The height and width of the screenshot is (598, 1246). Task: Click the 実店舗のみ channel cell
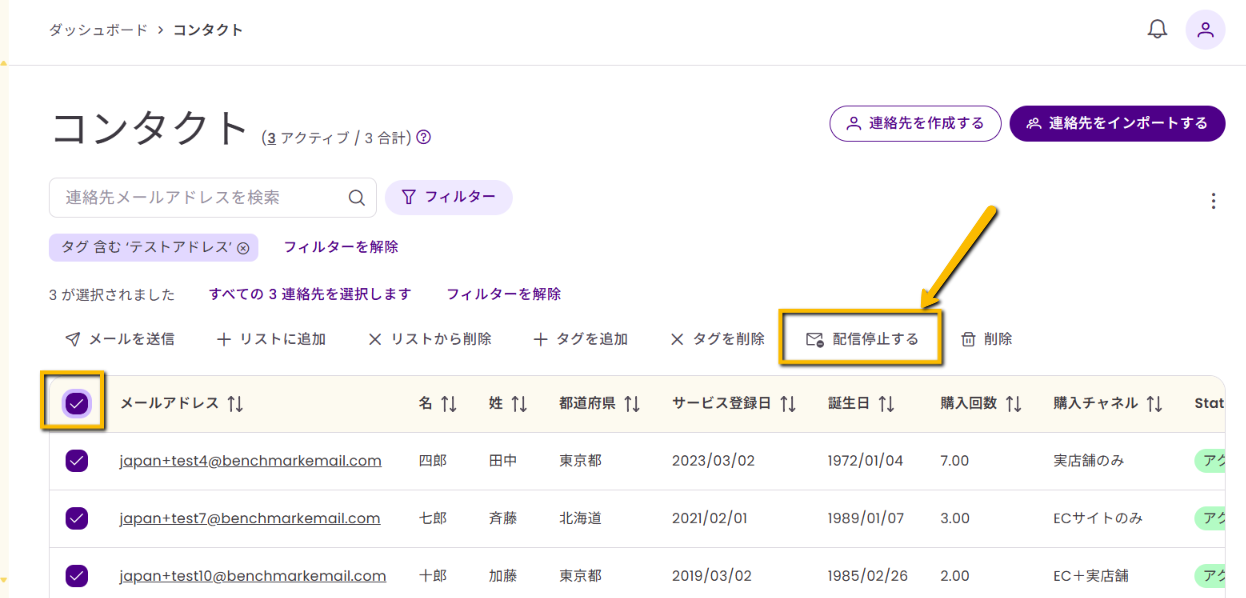click(1089, 461)
